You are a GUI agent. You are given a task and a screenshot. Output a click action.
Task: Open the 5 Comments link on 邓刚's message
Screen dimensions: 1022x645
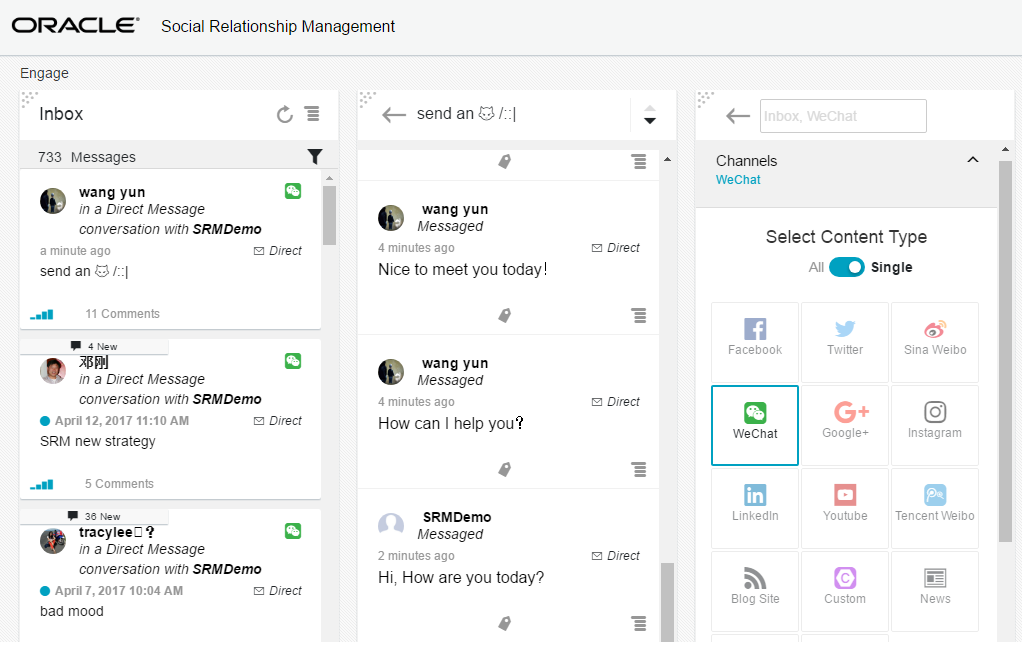pos(117,483)
